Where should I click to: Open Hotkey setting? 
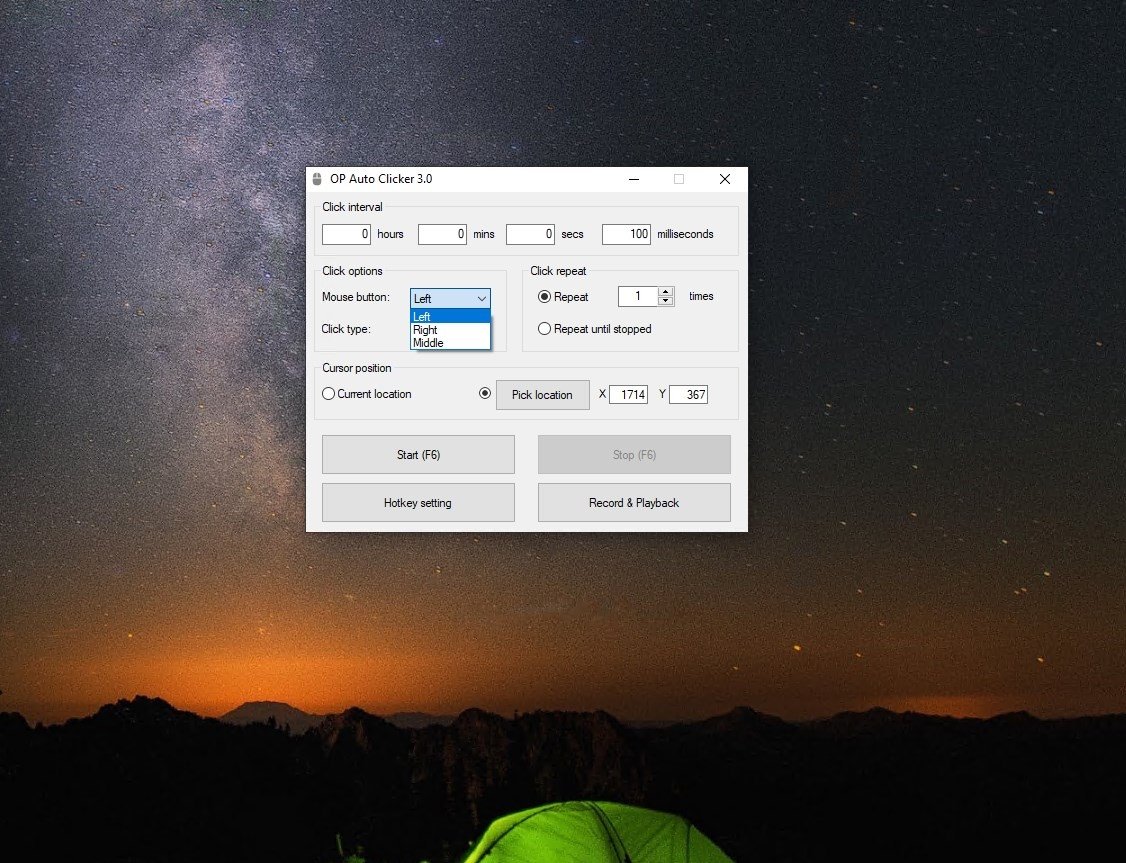point(418,503)
